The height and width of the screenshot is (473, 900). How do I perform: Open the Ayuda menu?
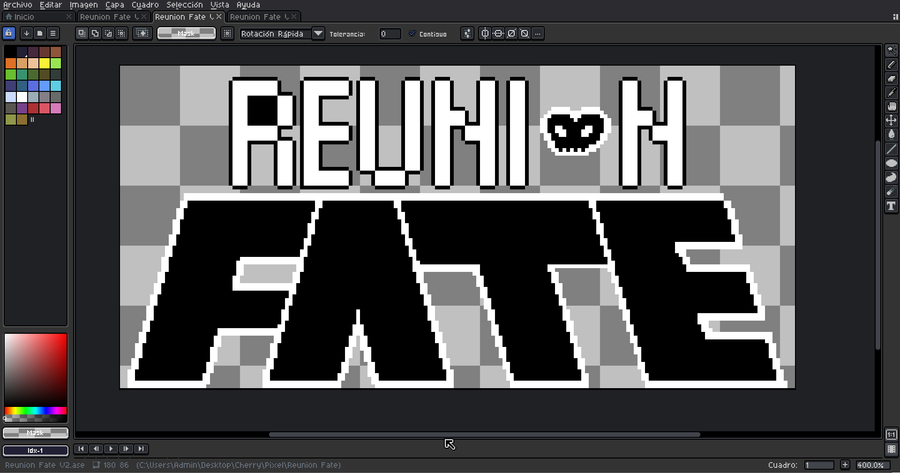coord(249,5)
